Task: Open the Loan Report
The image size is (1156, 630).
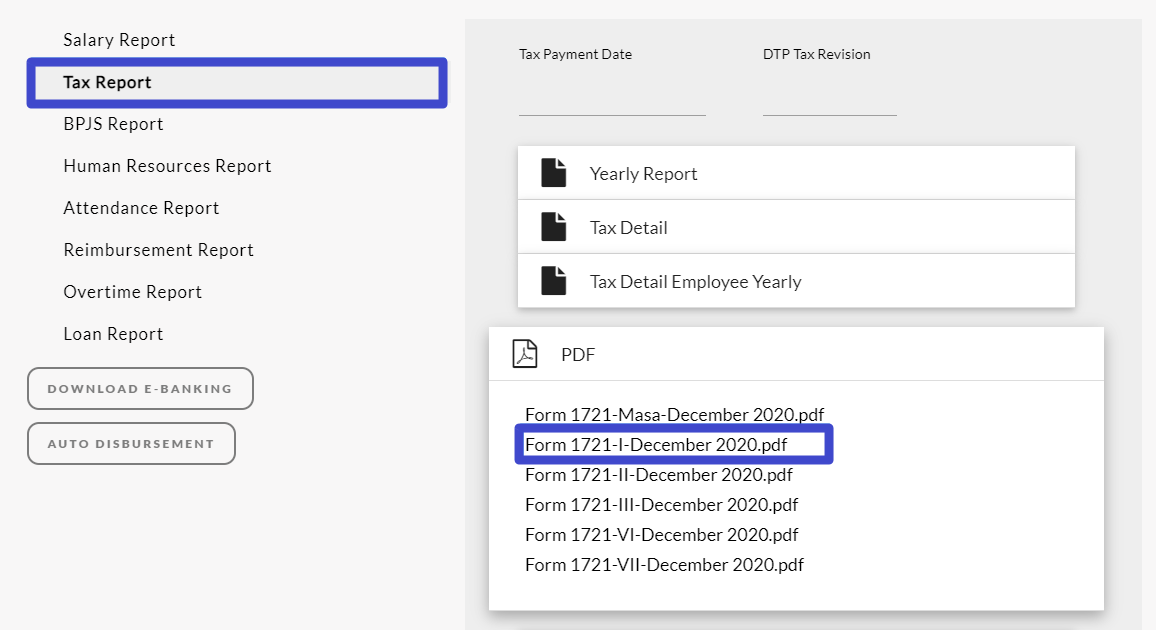Action: [113, 334]
